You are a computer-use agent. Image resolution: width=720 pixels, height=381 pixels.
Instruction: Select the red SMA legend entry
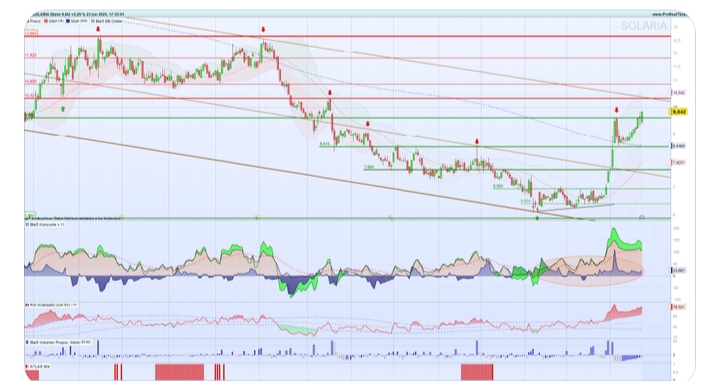54,21
